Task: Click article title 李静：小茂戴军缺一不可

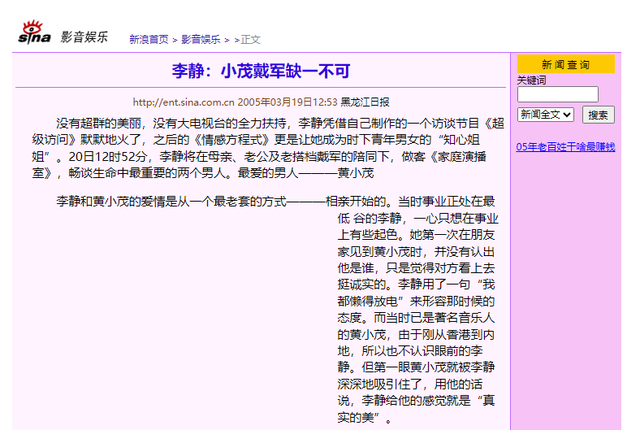Action: [x=261, y=71]
